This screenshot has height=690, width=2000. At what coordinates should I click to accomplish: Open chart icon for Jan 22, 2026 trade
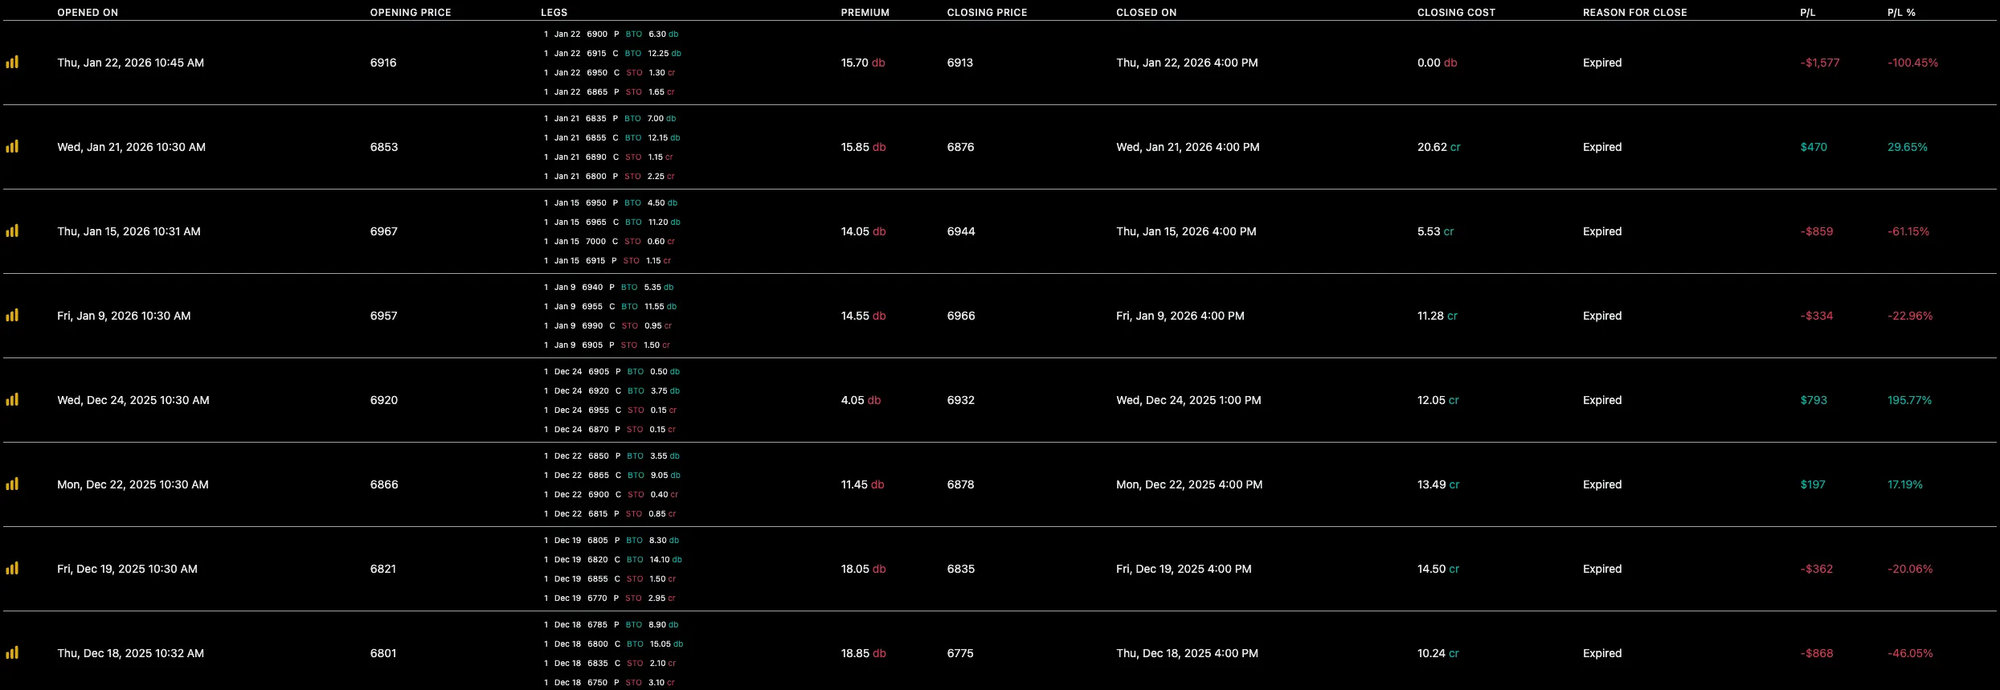click(12, 62)
